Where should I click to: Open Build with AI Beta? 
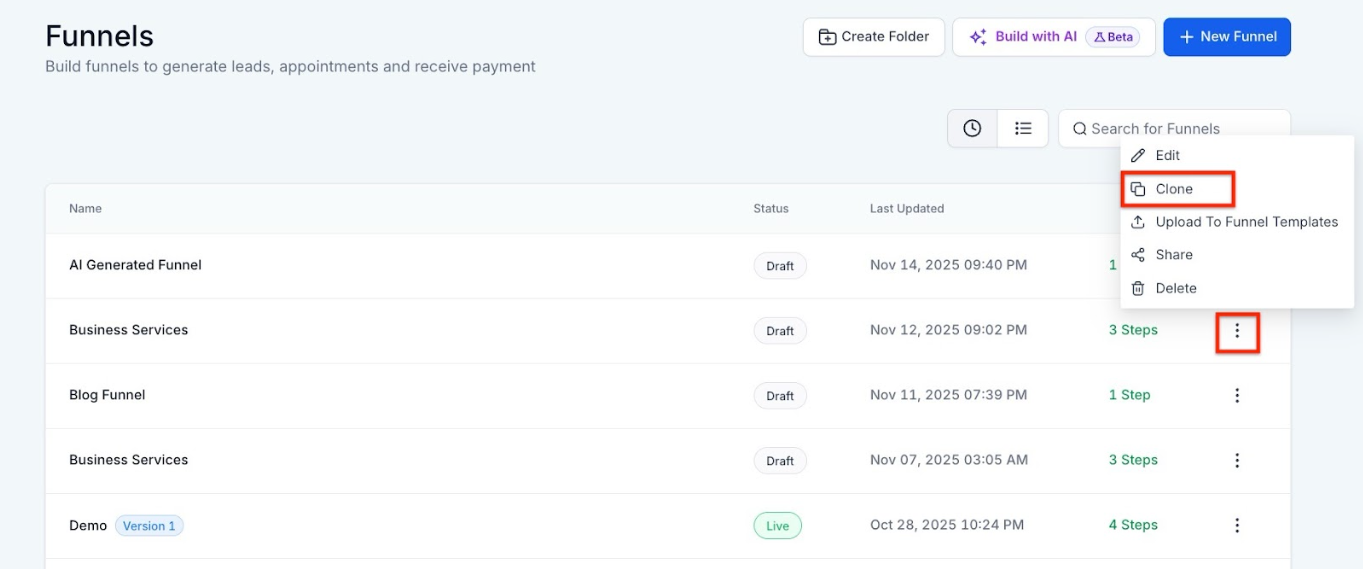1053,37
